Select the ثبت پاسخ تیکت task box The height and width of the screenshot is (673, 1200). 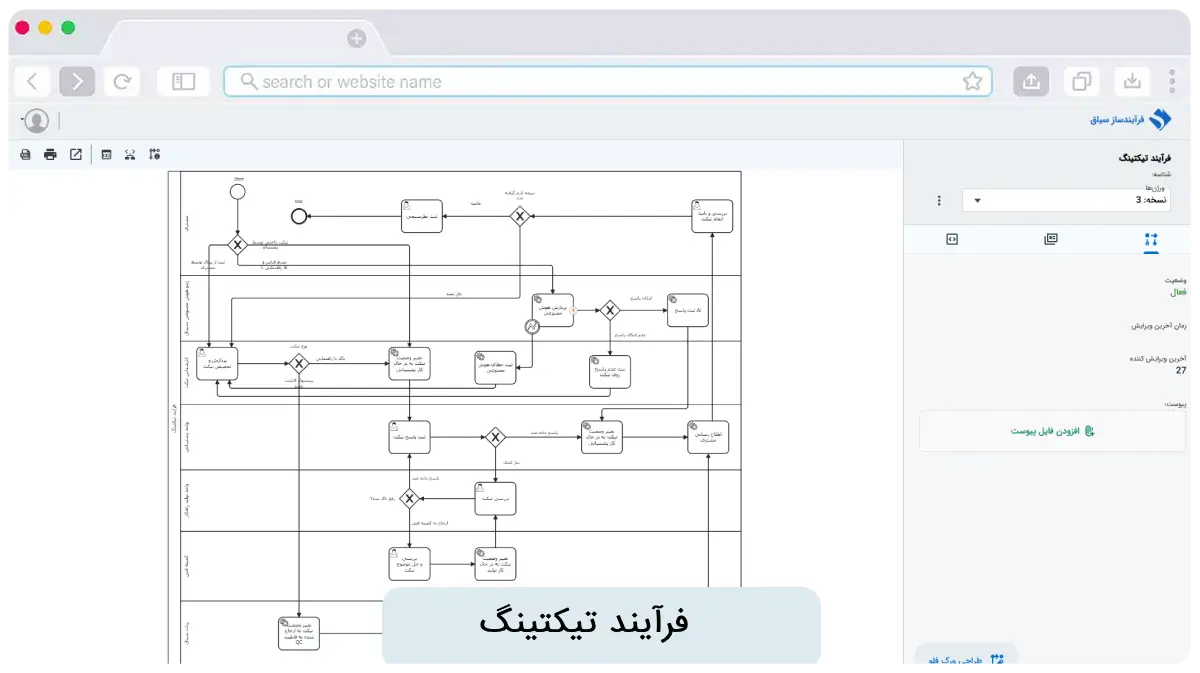pos(410,437)
